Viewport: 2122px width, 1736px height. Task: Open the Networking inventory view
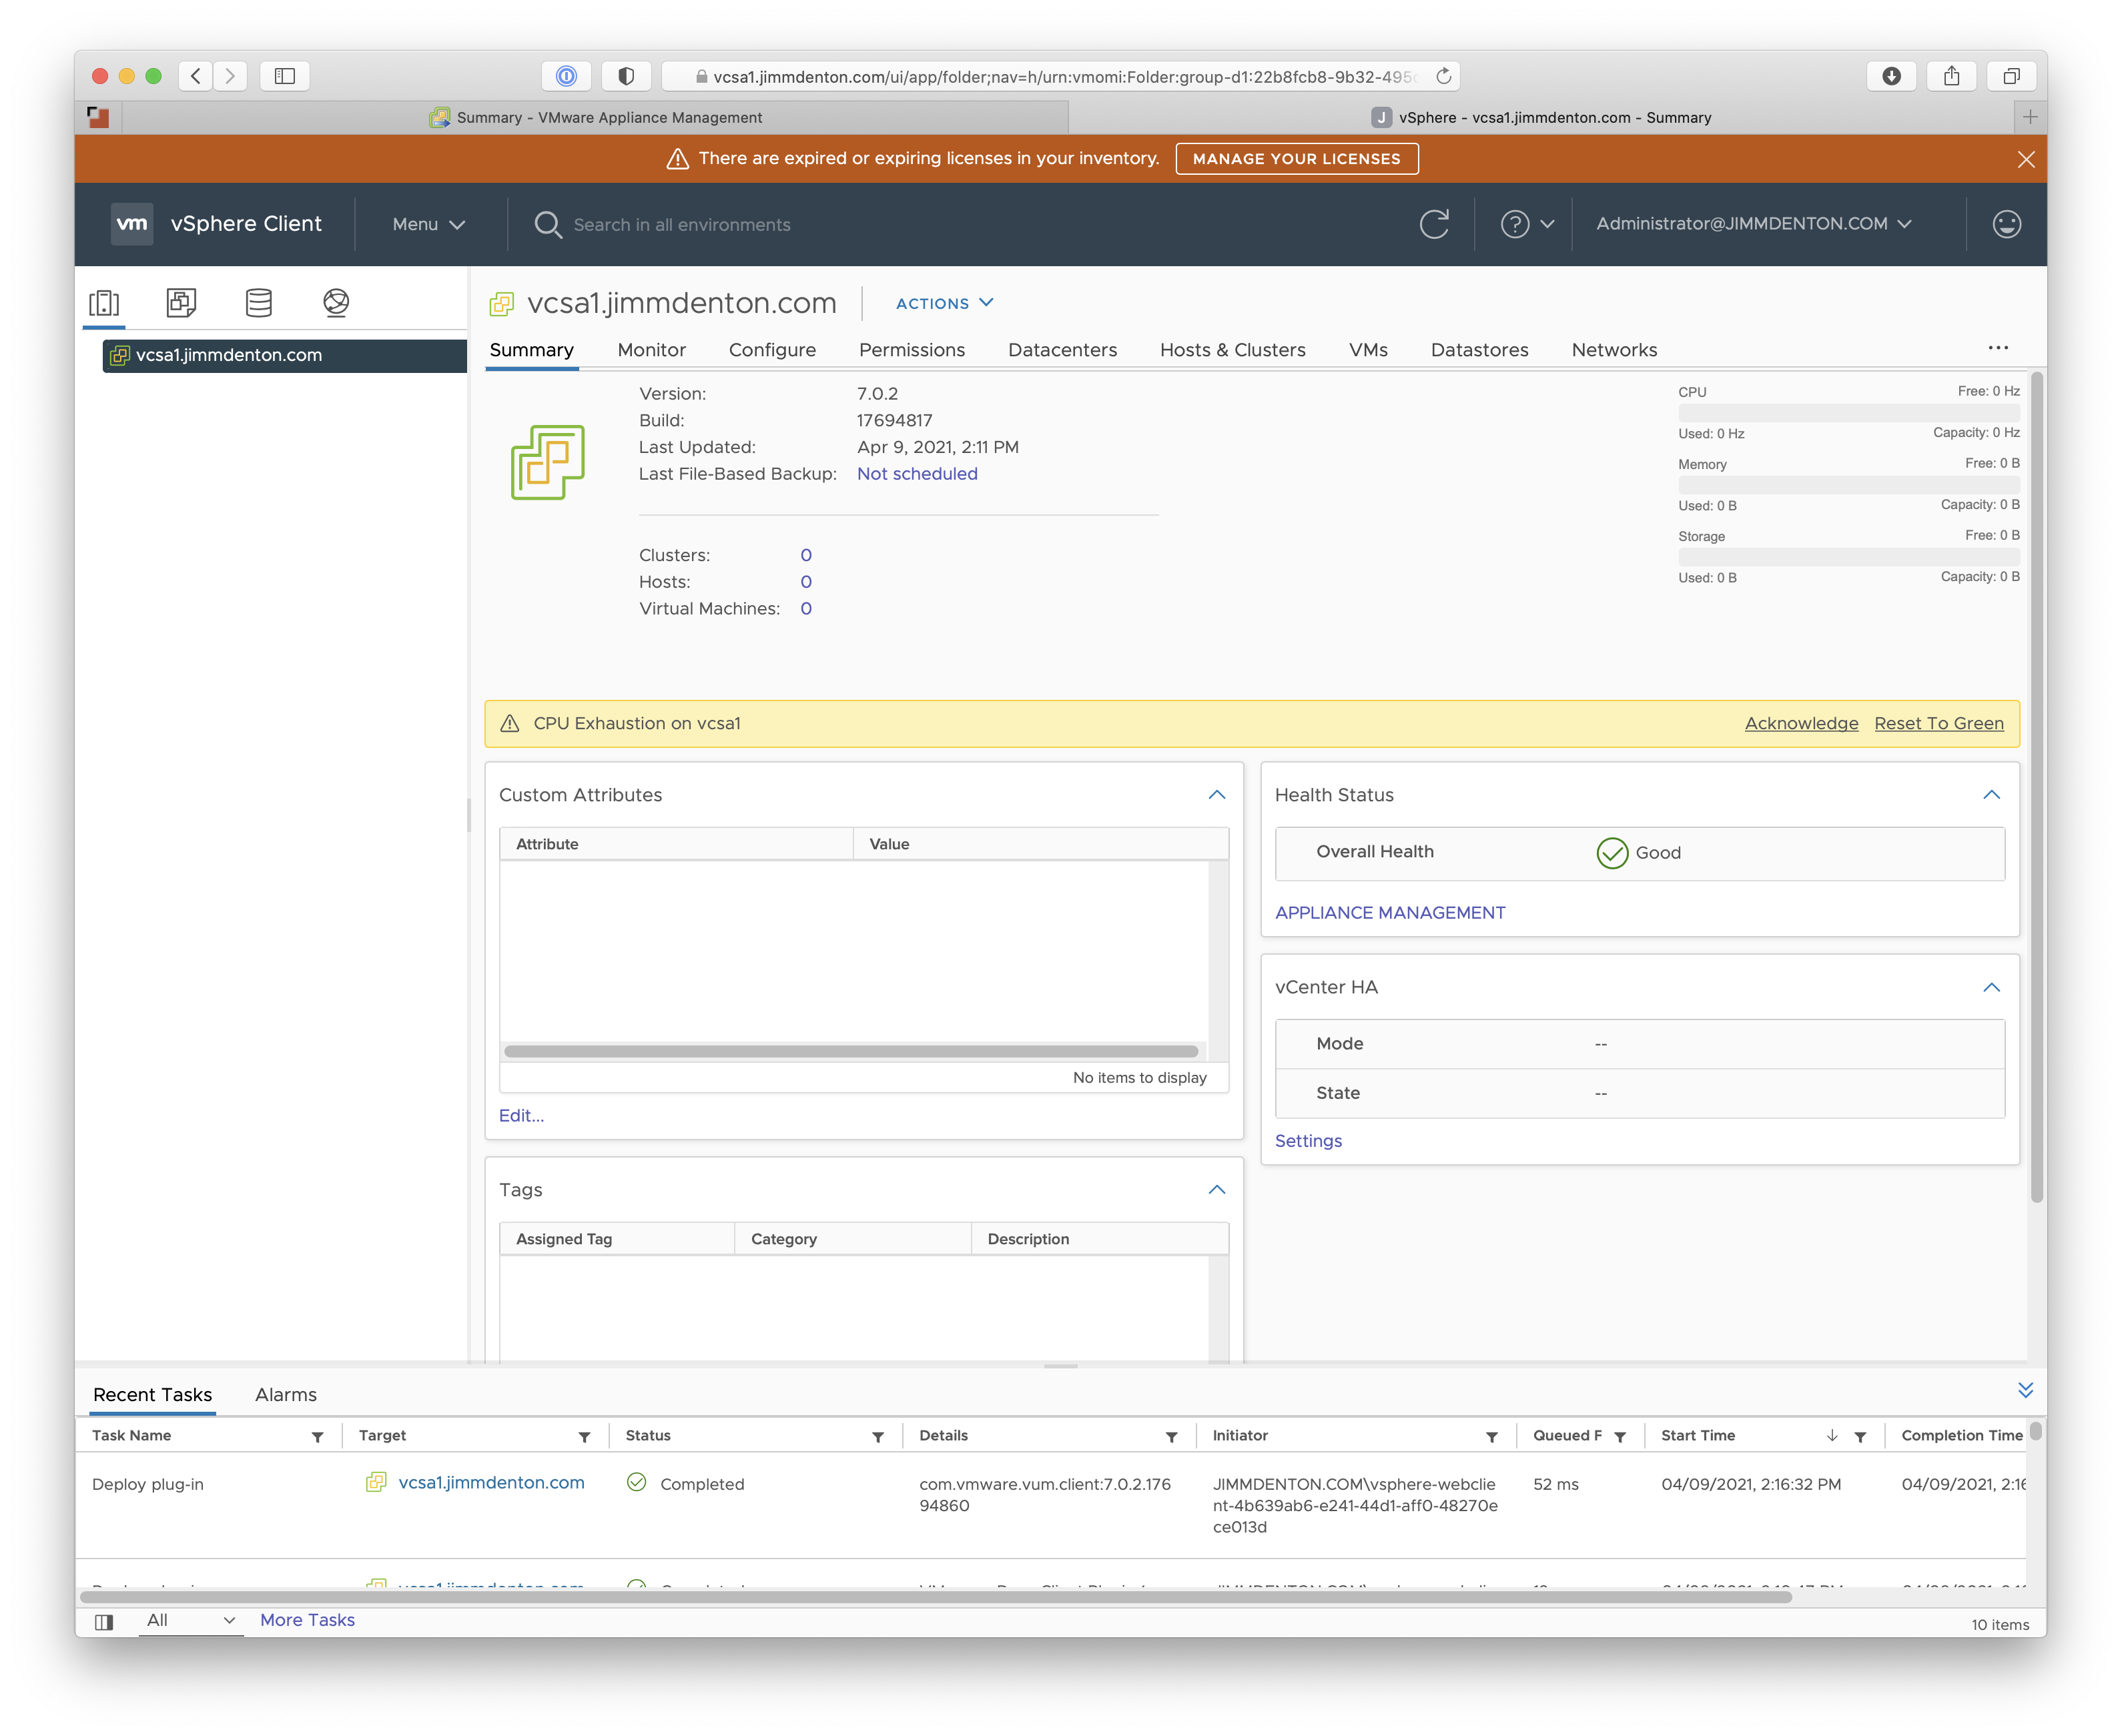coord(336,302)
